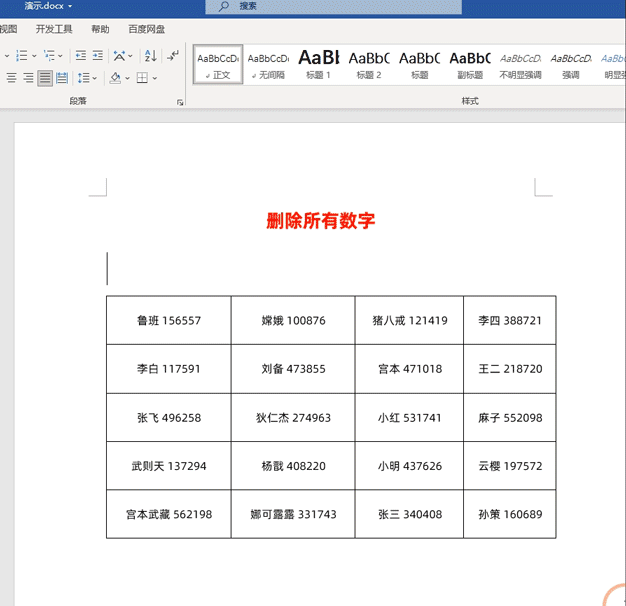Viewport: 626px width, 606px height.
Task: Apply the 正文 style
Action: pos(218,64)
